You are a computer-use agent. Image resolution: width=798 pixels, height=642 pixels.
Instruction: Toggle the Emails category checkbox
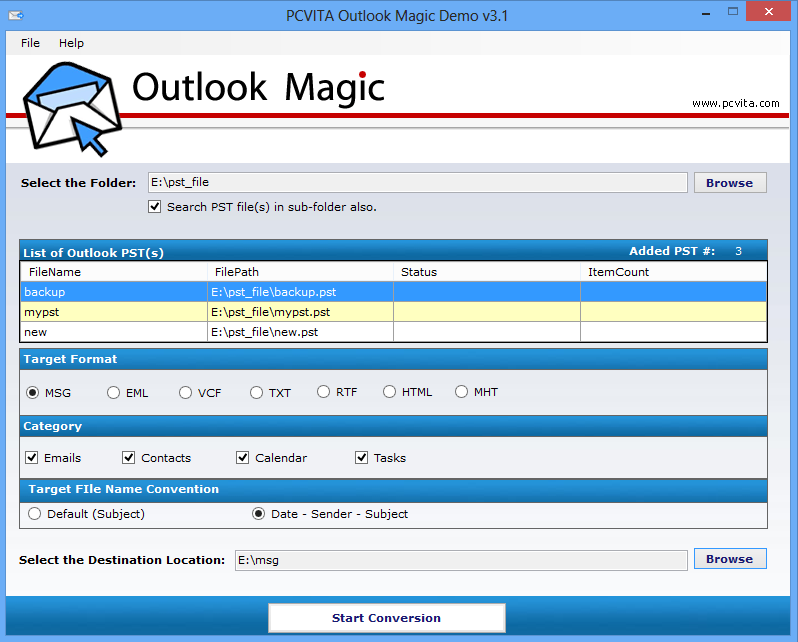click(32, 457)
